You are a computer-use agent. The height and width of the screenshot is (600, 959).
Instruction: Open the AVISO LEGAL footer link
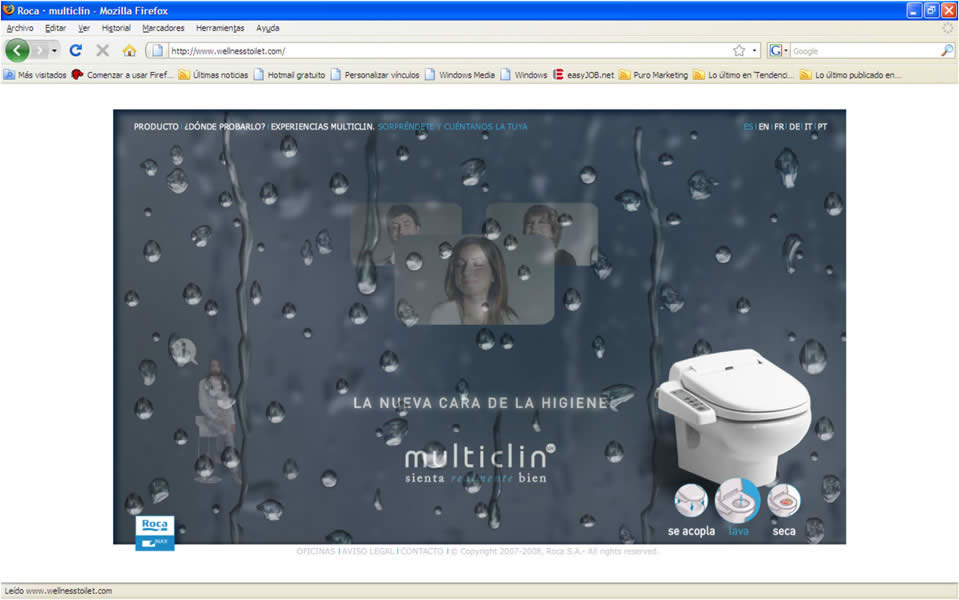pyautogui.click(x=368, y=551)
